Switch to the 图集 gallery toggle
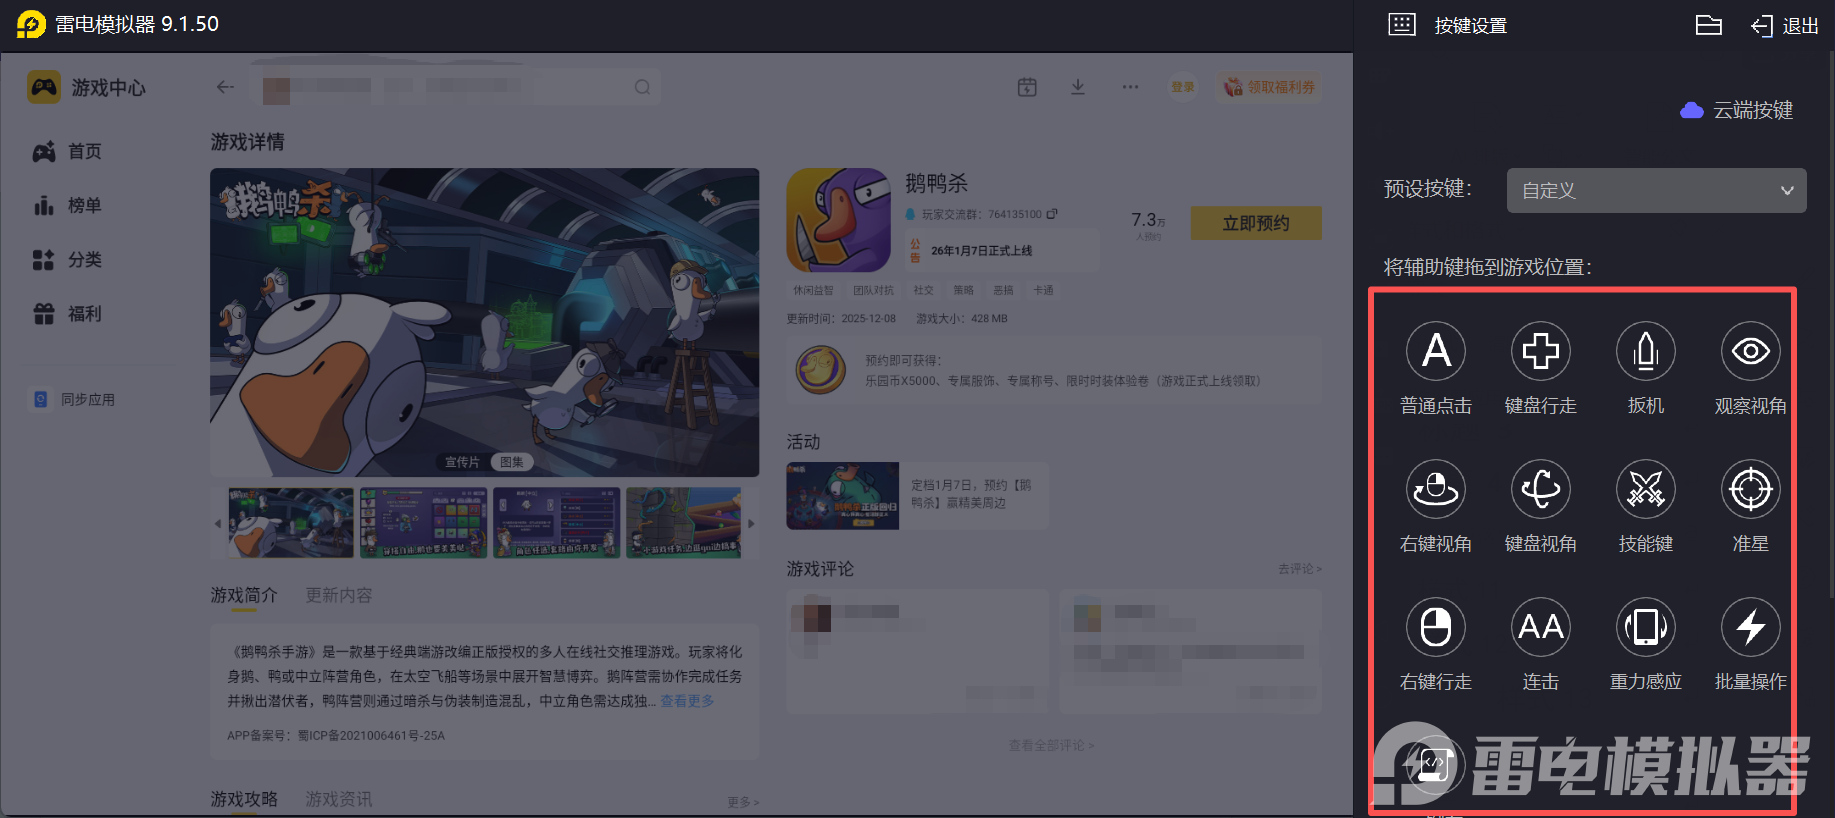This screenshot has height=818, width=1835. (512, 462)
